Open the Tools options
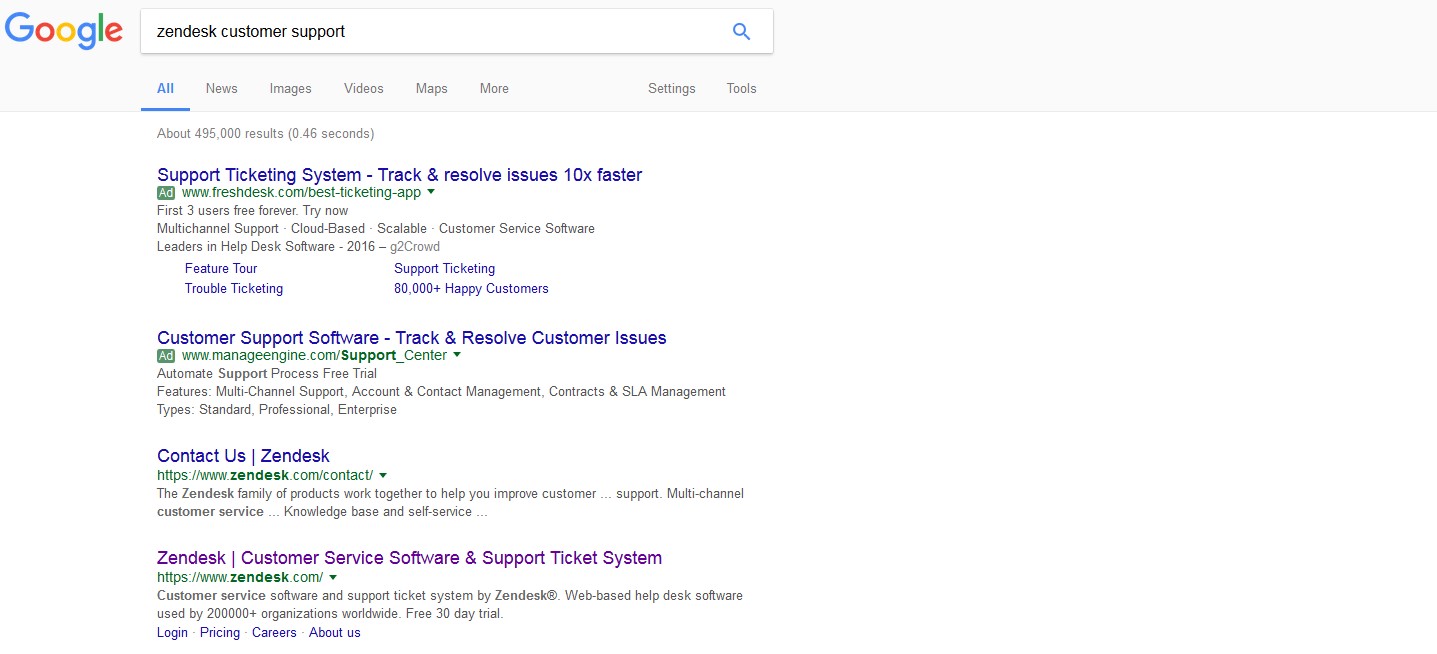The height and width of the screenshot is (654, 1437). [741, 88]
